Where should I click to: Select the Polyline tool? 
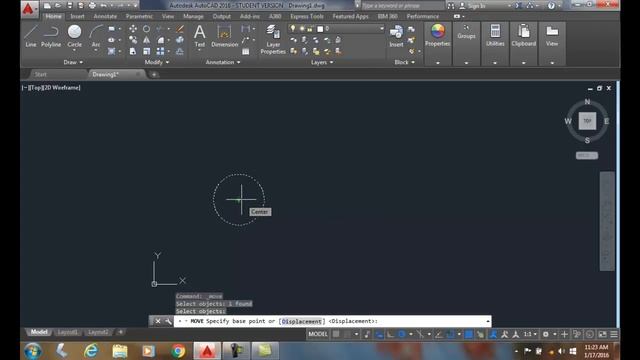[51, 36]
